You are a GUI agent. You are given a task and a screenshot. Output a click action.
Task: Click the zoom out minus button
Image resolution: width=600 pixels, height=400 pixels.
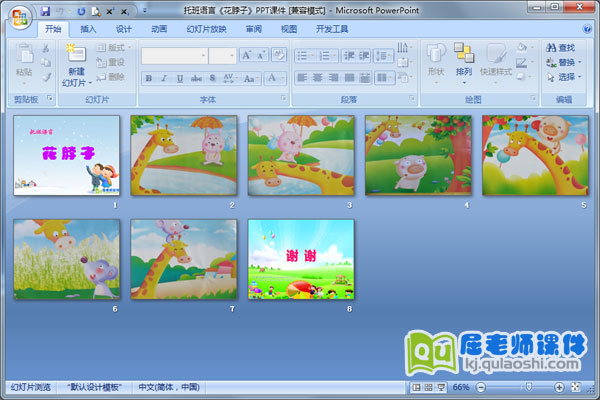click(x=480, y=387)
